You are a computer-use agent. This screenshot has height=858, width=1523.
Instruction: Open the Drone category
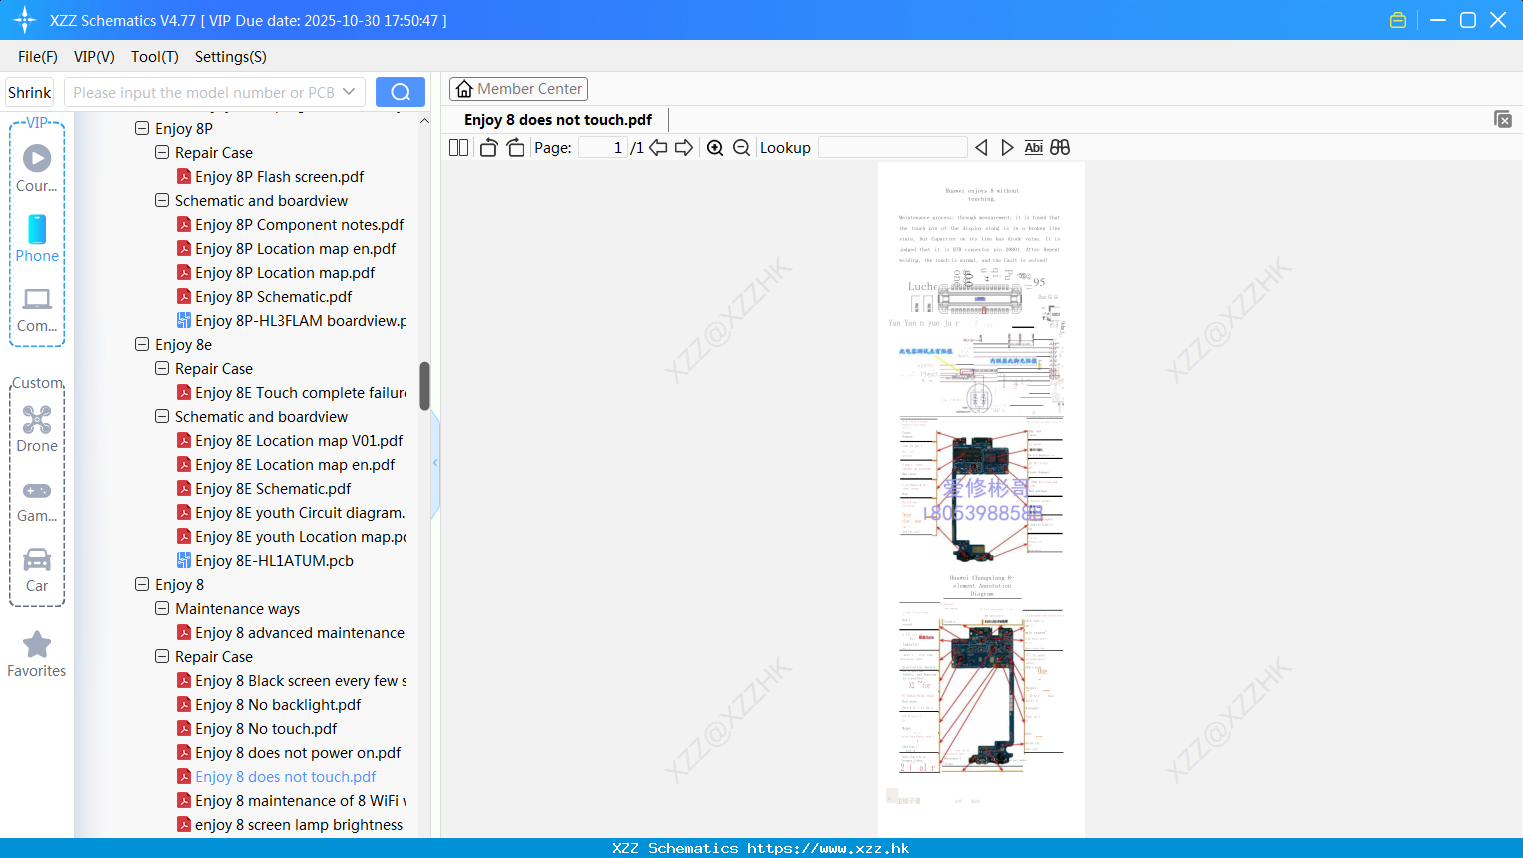click(x=37, y=429)
